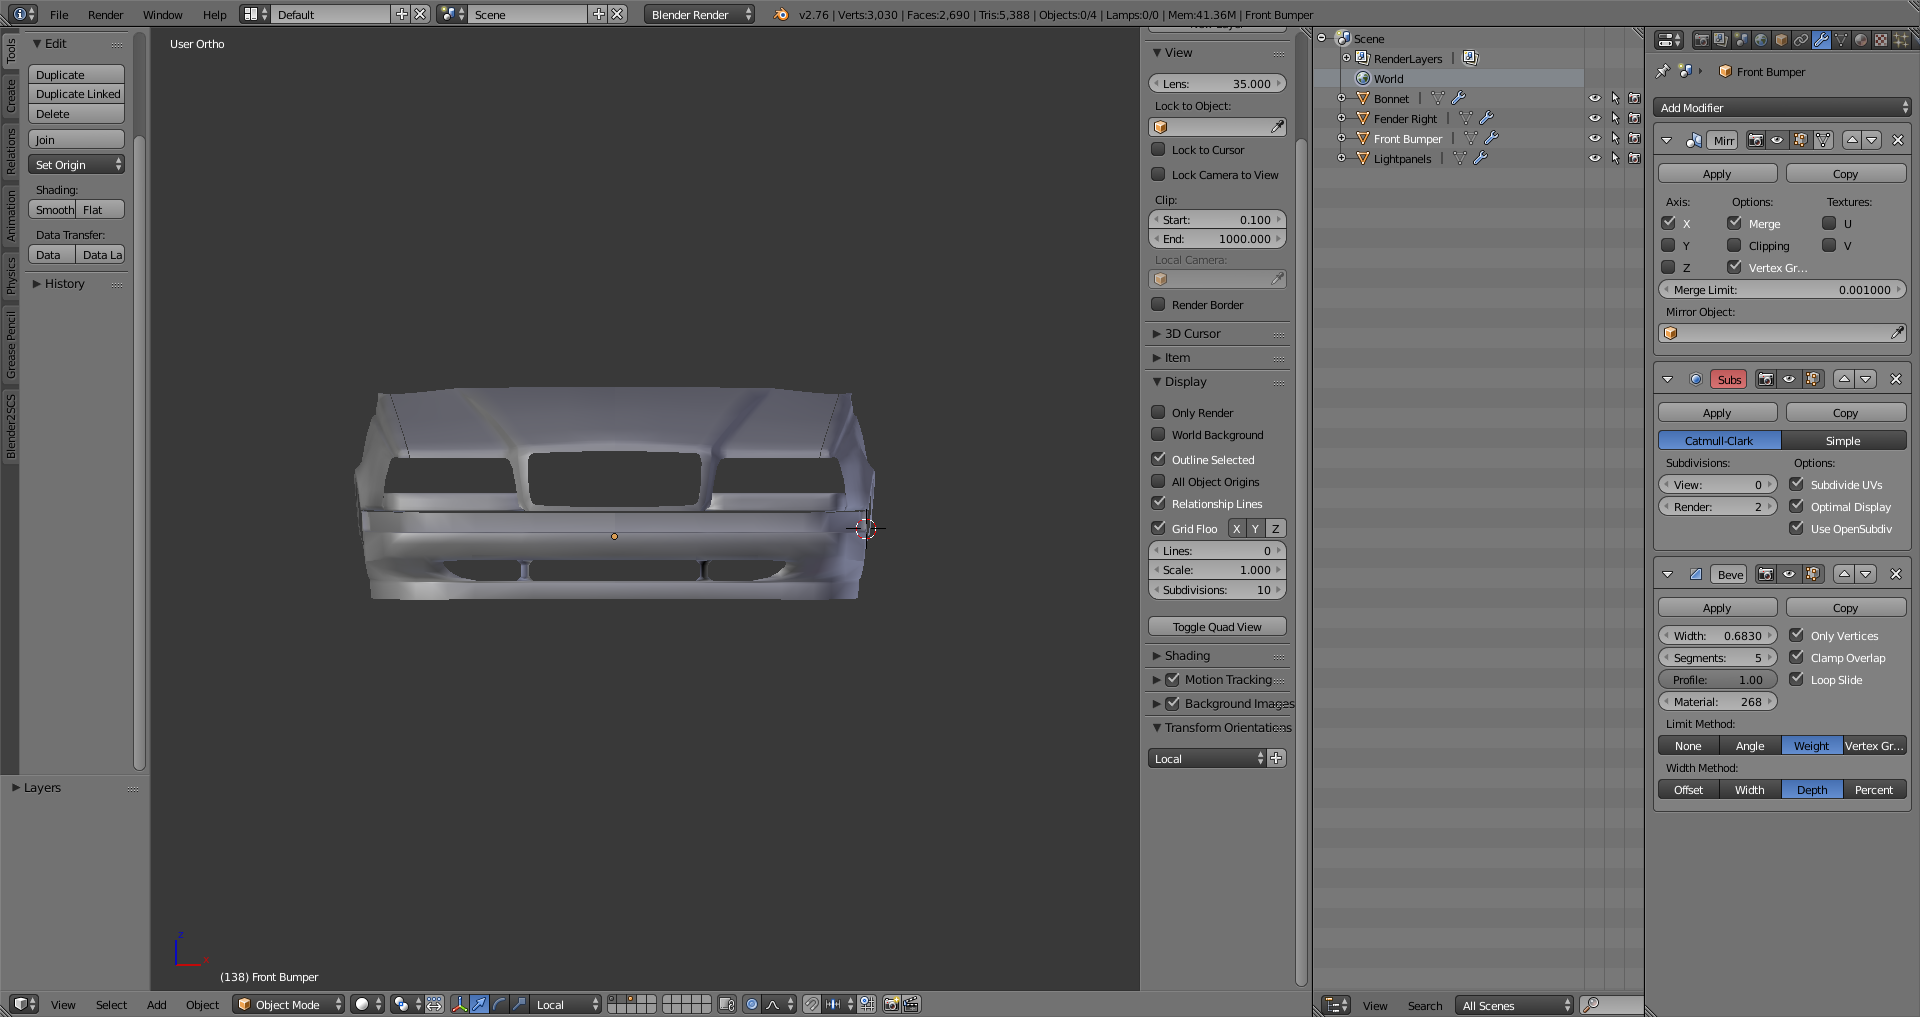Open the Constraints chain-link tab
The image size is (1920, 1017).
pos(1801,40)
